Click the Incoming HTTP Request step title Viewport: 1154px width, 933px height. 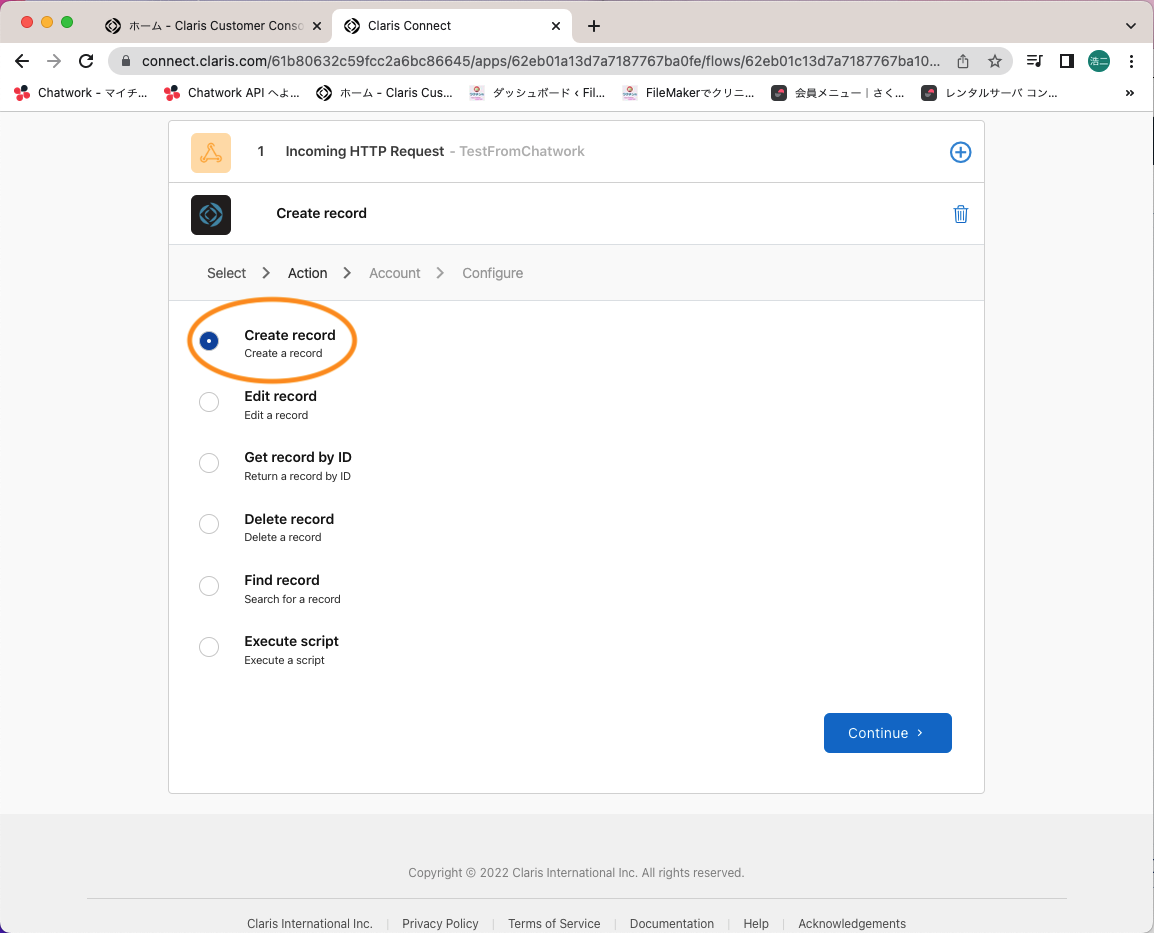pos(365,152)
